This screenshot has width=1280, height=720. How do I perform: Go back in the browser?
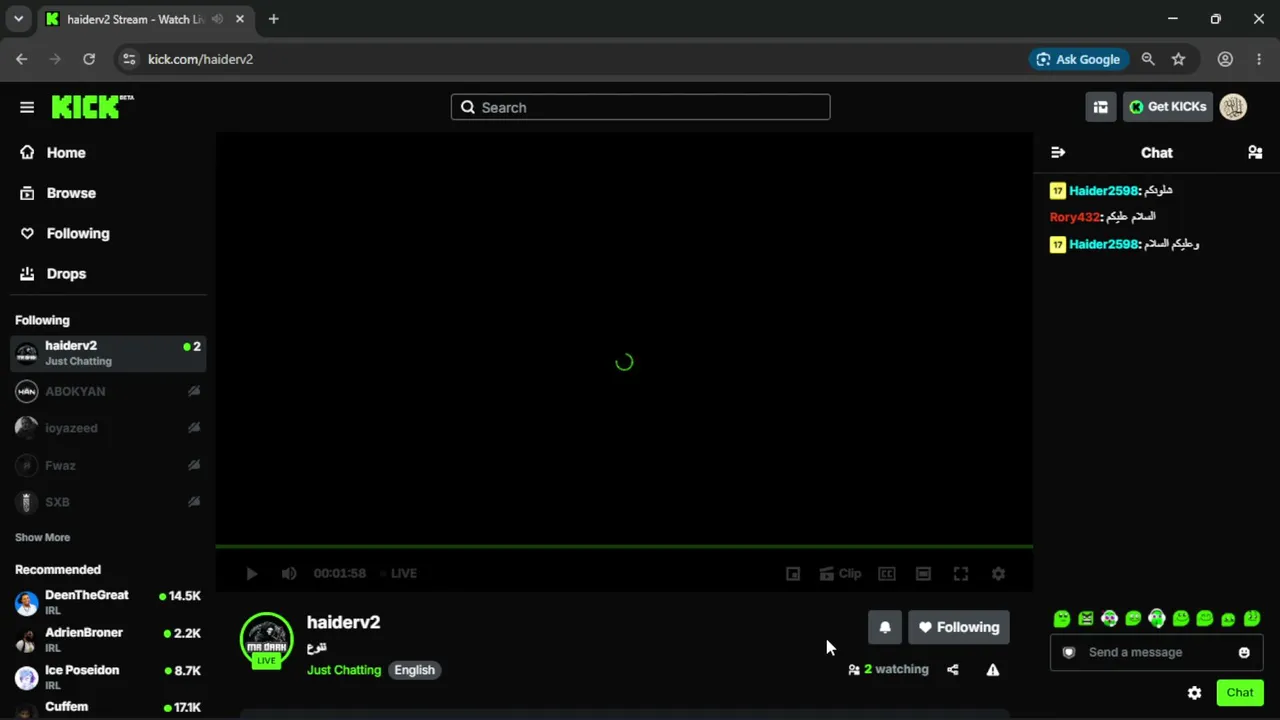tap(22, 59)
